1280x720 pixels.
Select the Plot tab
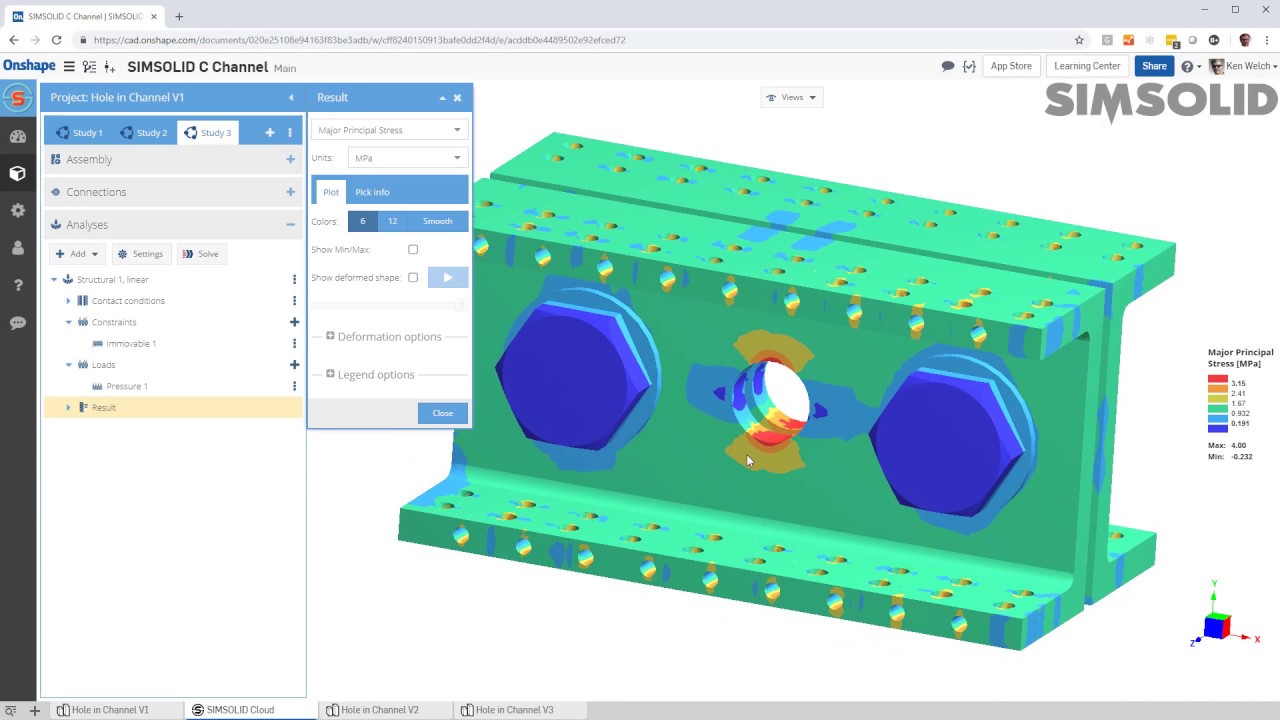(x=330, y=192)
